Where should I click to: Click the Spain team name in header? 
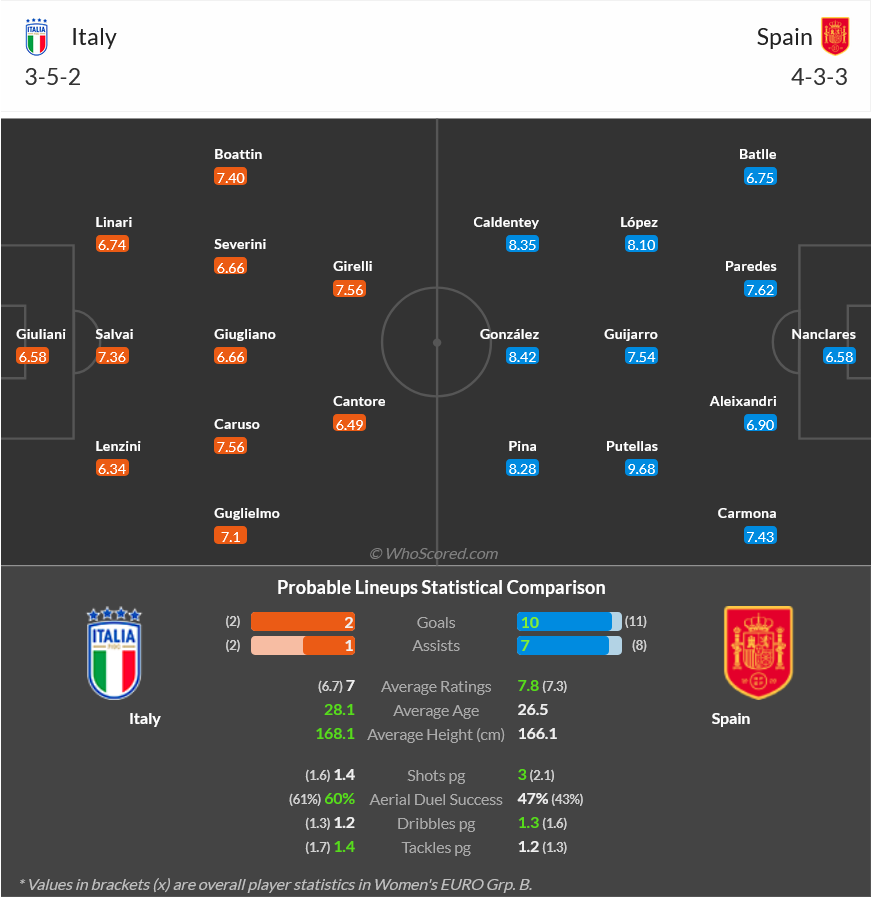(784, 37)
